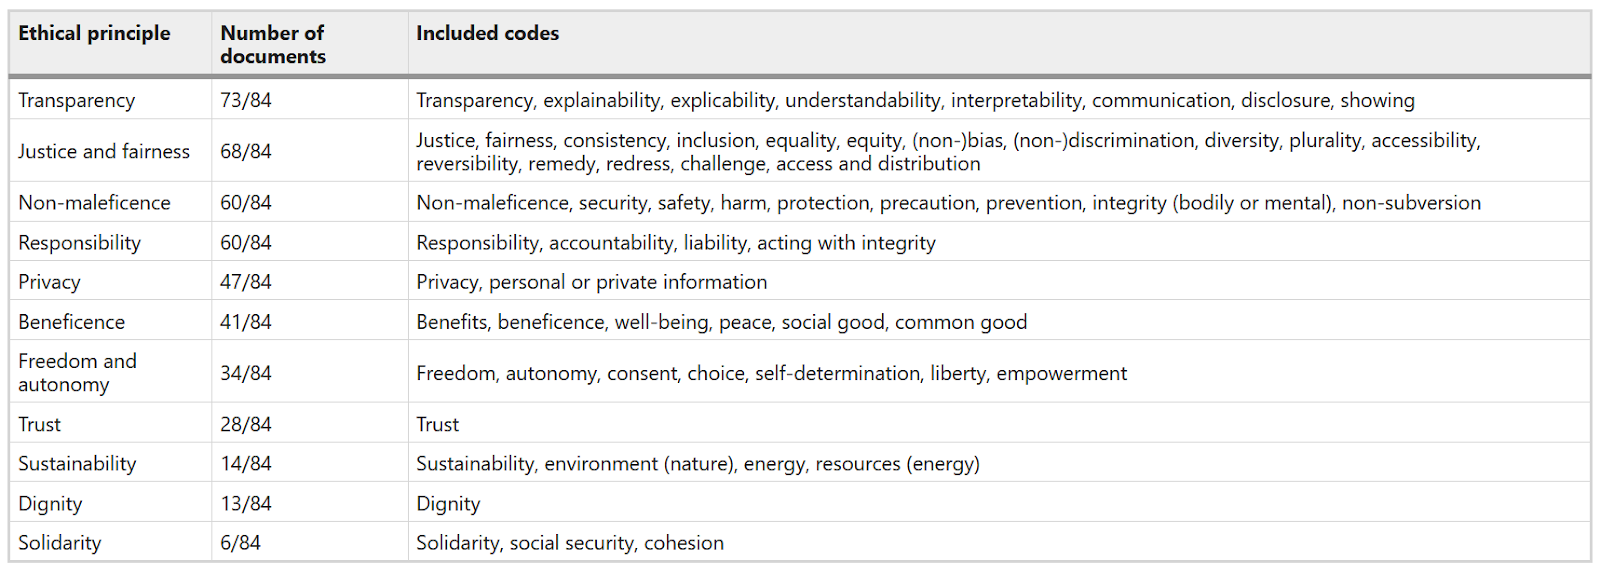The width and height of the screenshot is (1600, 574).
Task: Click the codes text starting with 'Benefits, beneficence'
Action: point(722,322)
